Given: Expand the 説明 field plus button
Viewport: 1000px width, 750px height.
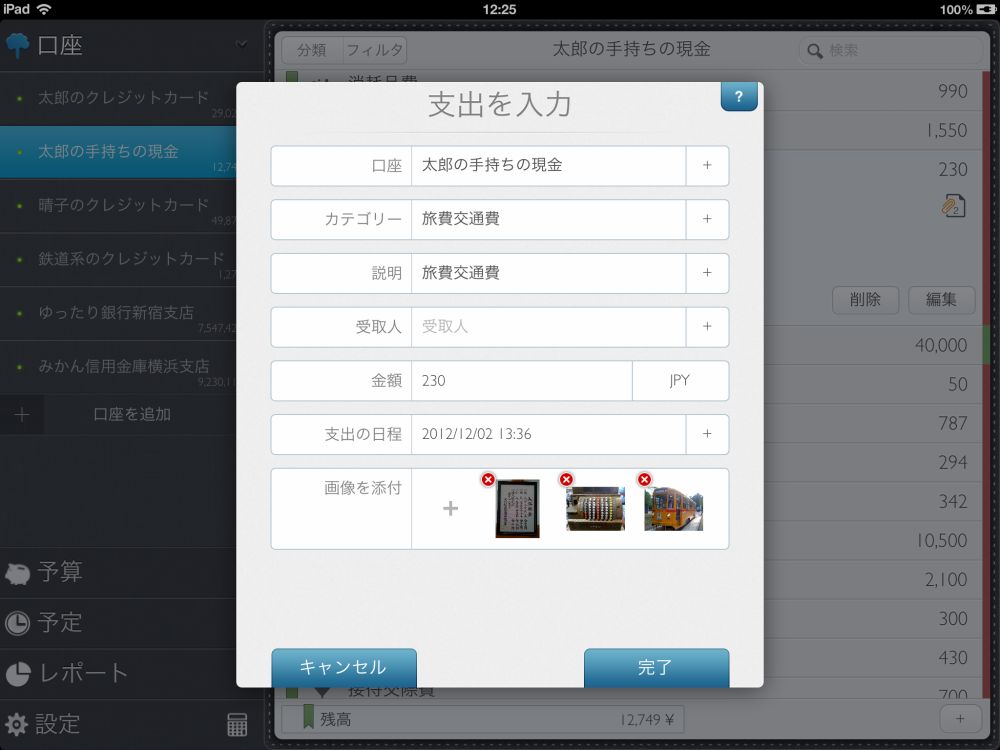Looking at the screenshot, I should (707, 273).
